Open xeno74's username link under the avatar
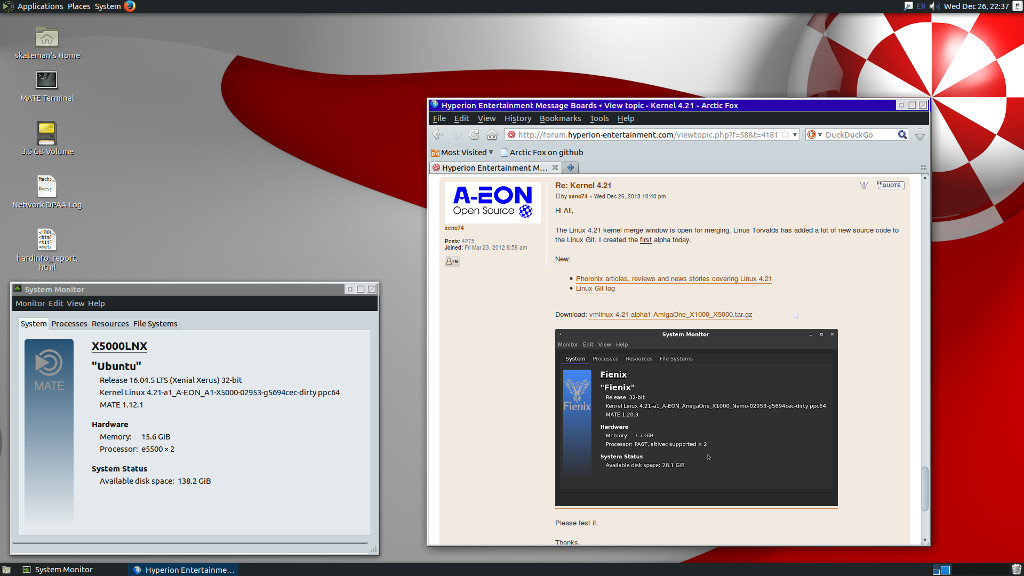The image size is (1024, 576). click(x=454, y=228)
